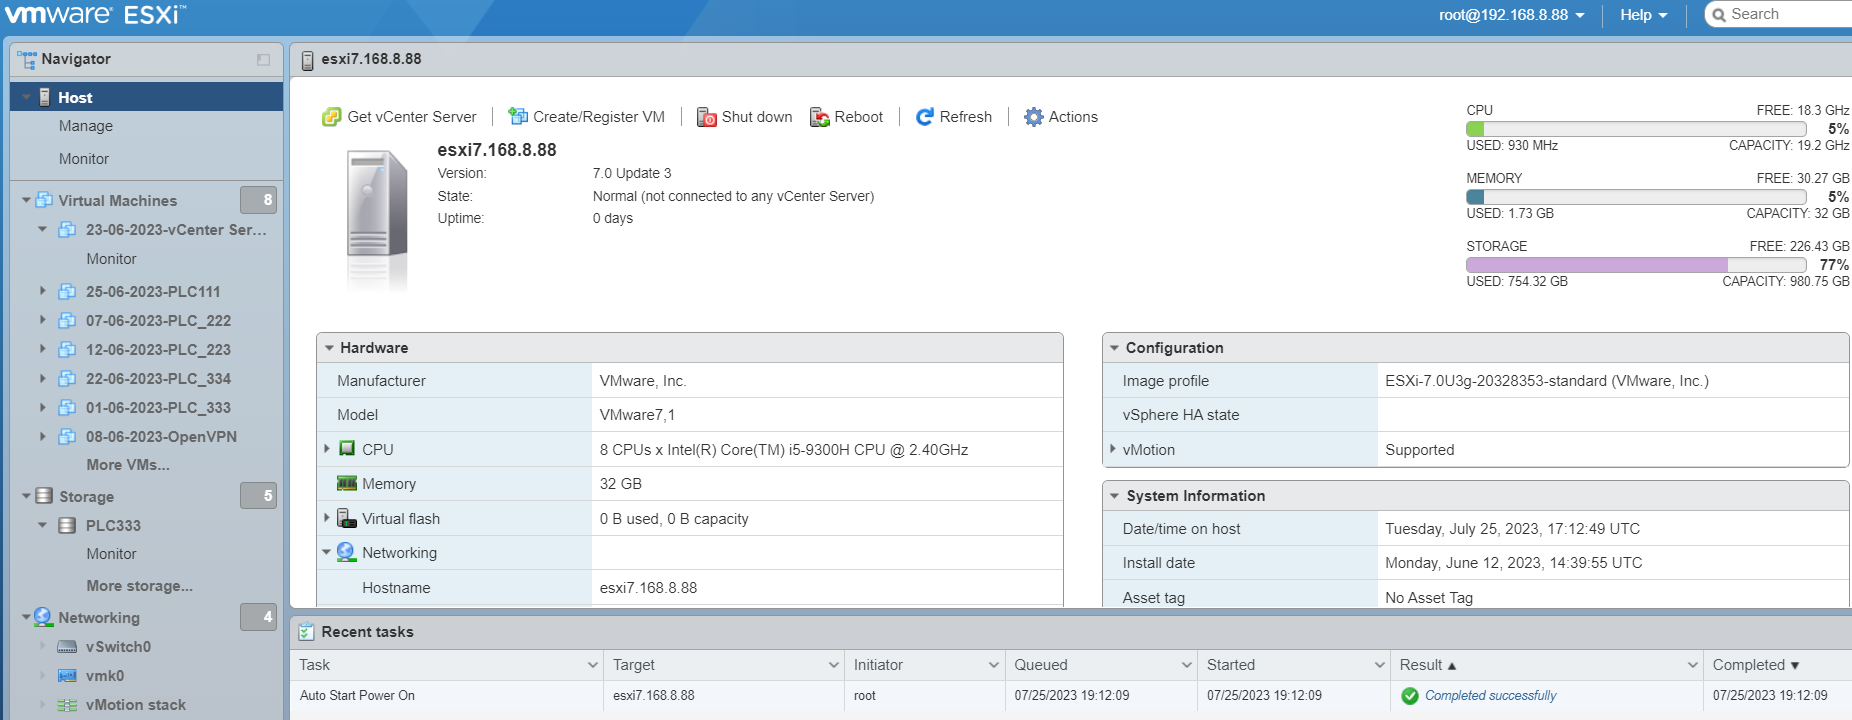This screenshot has height=720, width=1852.
Task: Click the Get vCenter Server icon
Action: click(331, 117)
